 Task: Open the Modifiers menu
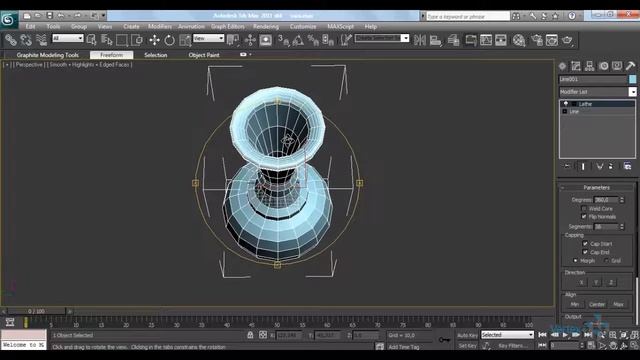160,27
